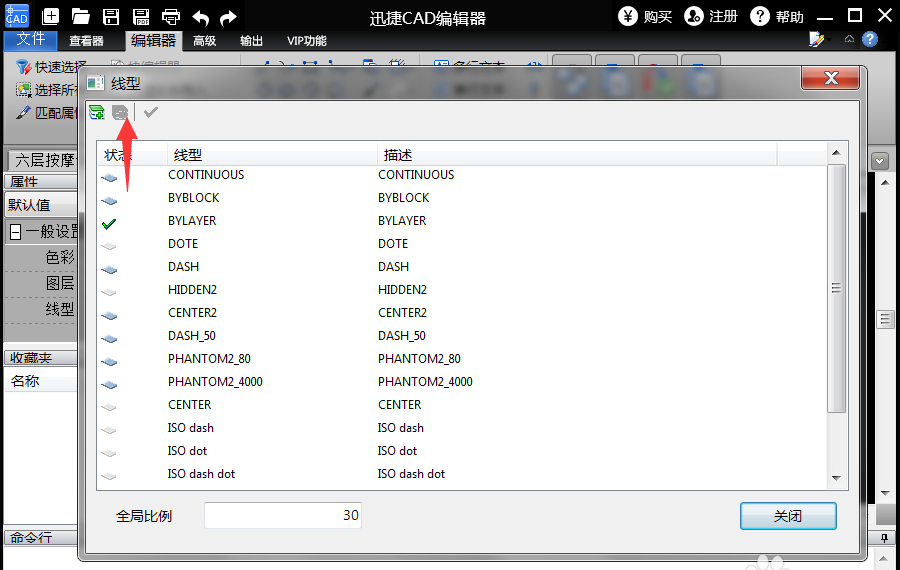
Task: Select the CENTER linetype name
Action: coord(189,404)
